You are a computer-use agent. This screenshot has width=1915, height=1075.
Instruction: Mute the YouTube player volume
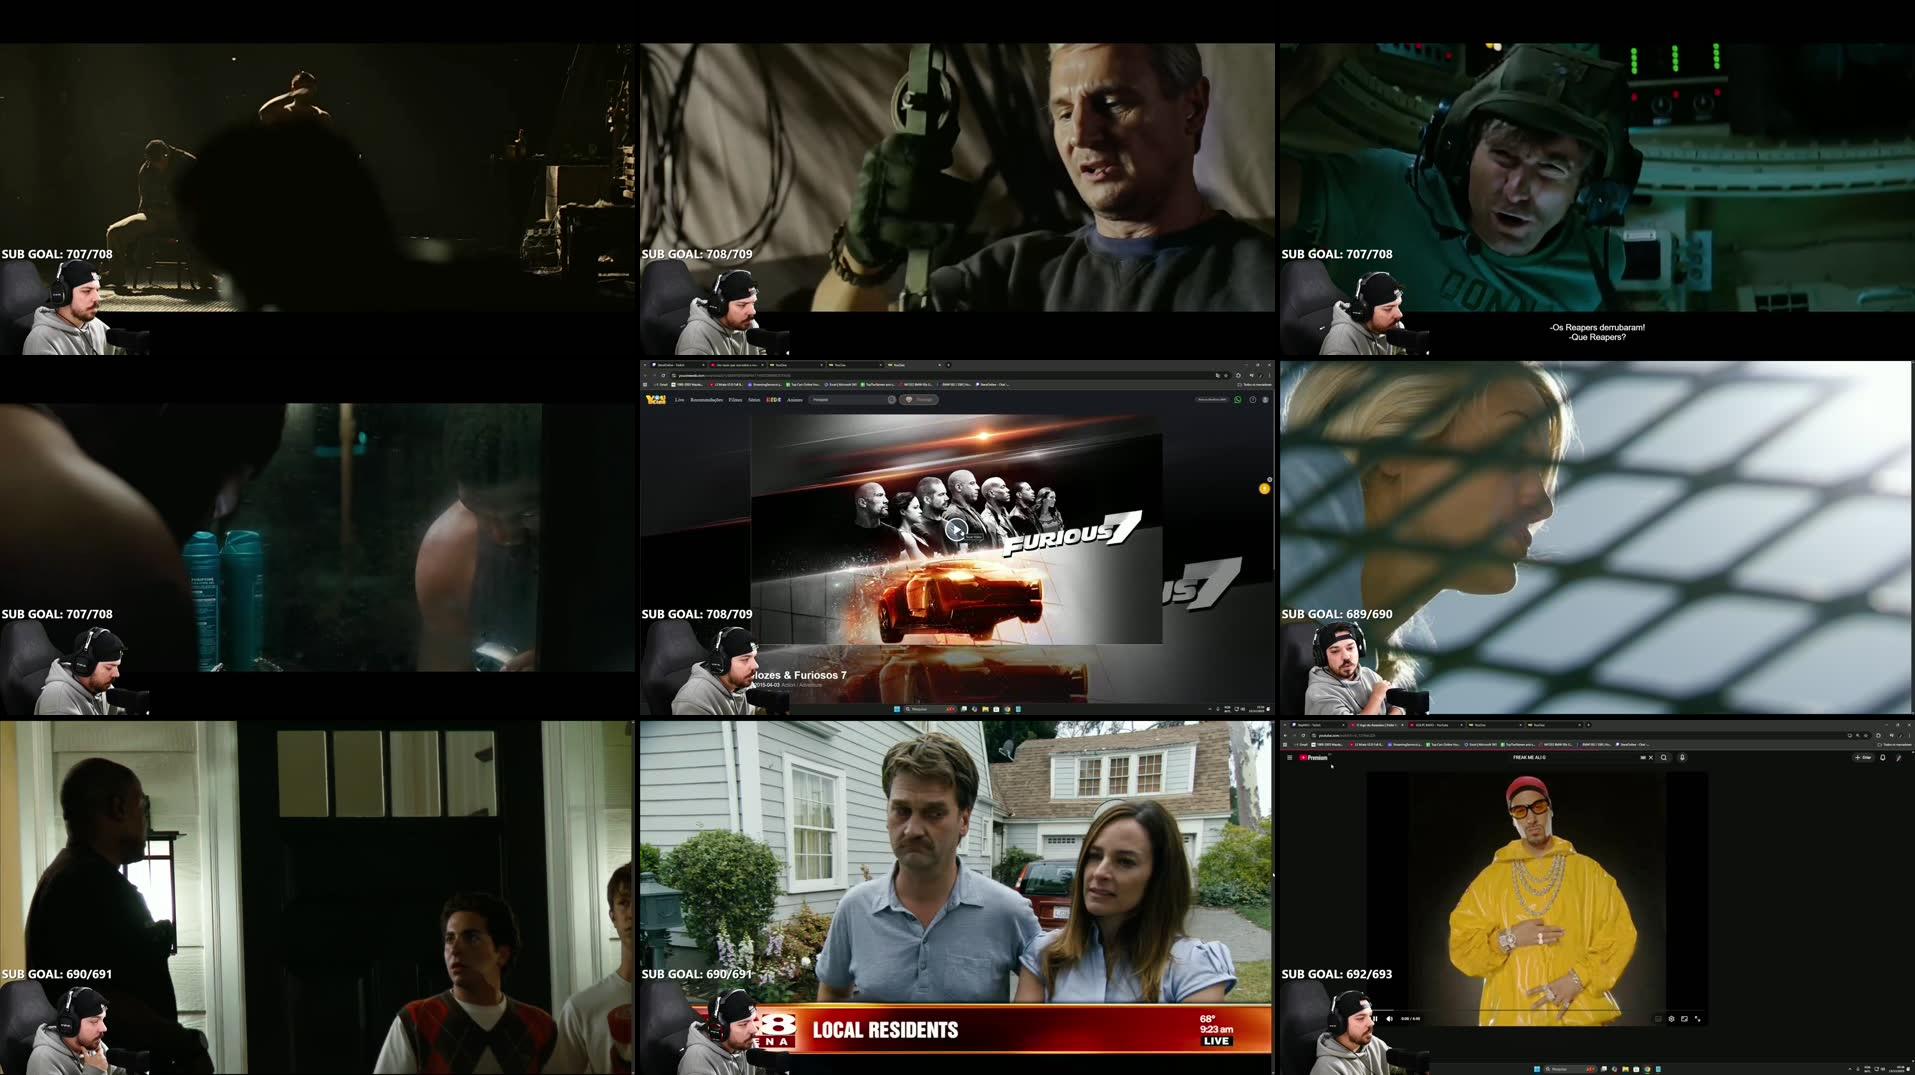[1389, 1019]
